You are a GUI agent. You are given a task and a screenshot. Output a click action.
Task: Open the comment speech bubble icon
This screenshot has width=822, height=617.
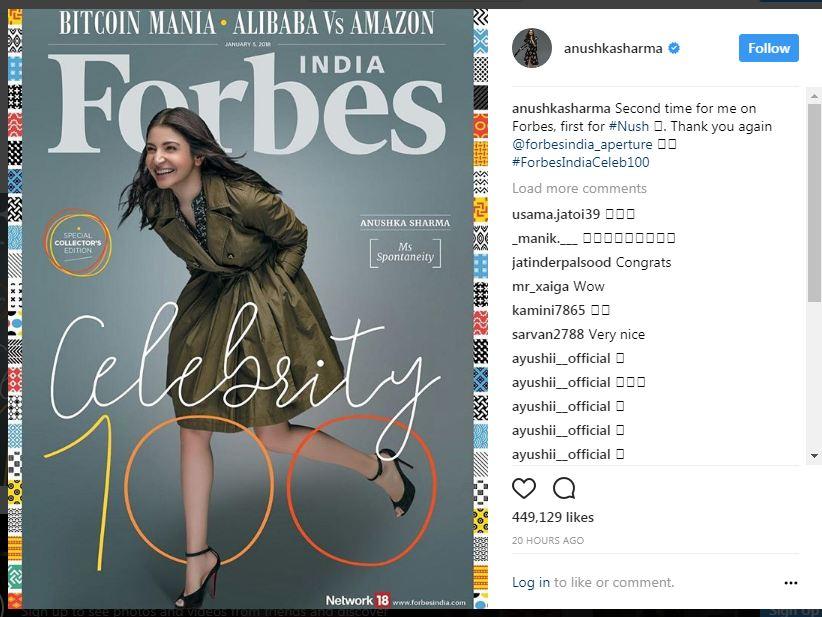pos(564,489)
